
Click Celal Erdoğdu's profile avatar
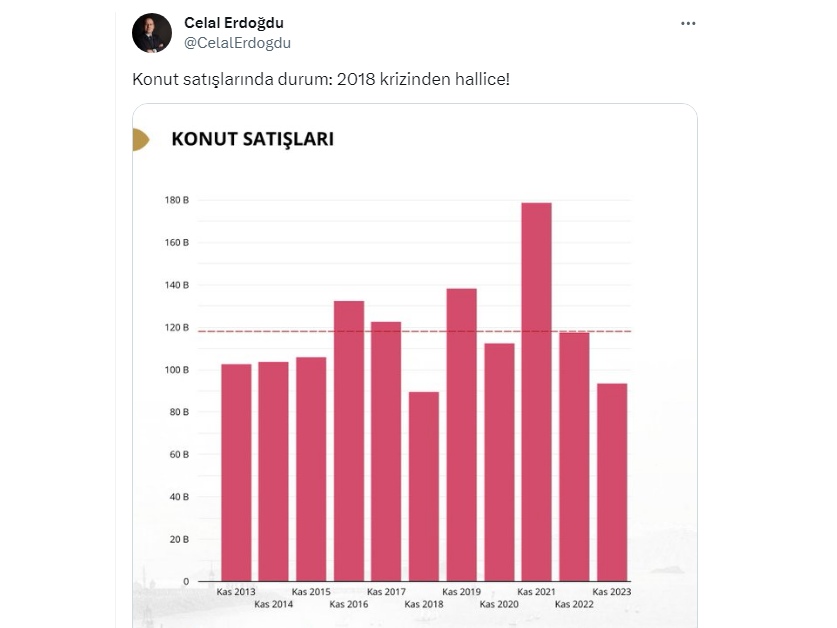[152, 33]
